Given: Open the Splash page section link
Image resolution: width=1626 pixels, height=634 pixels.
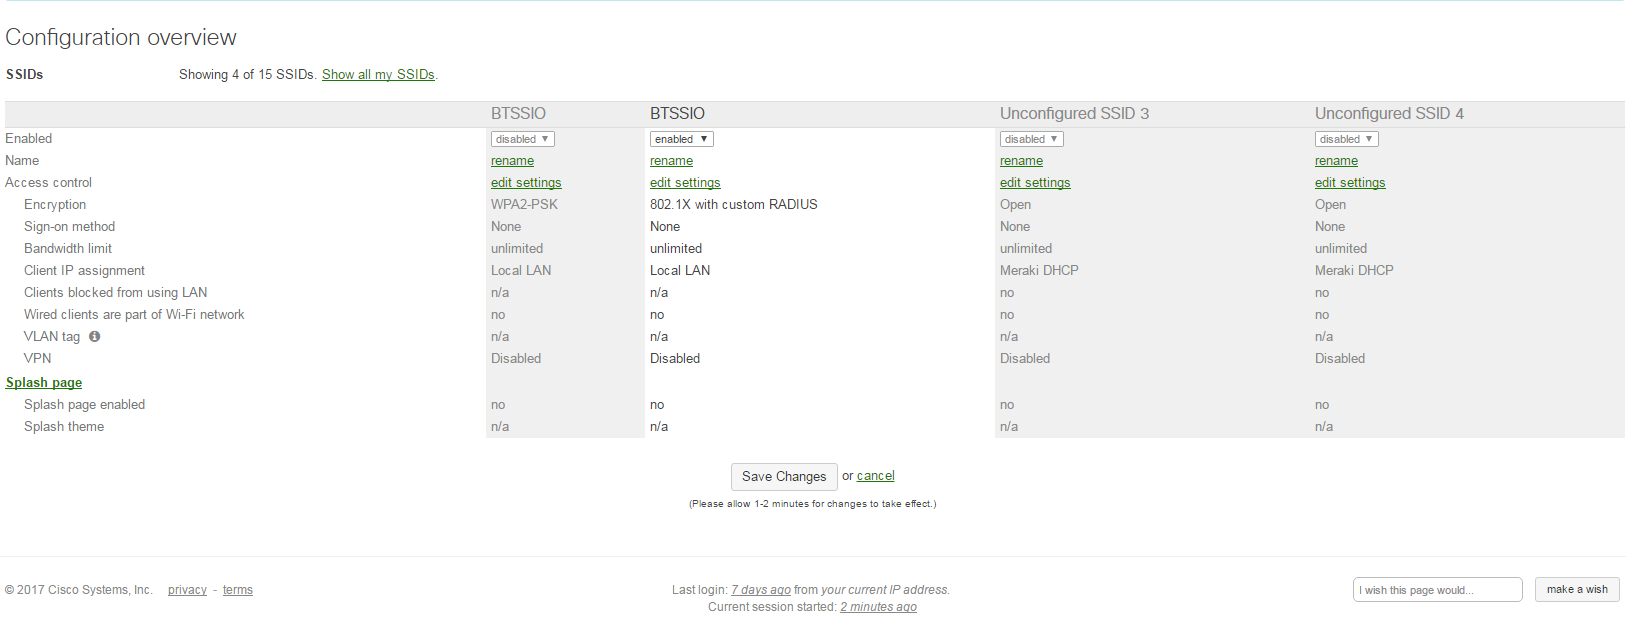Looking at the screenshot, I should (44, 383).
